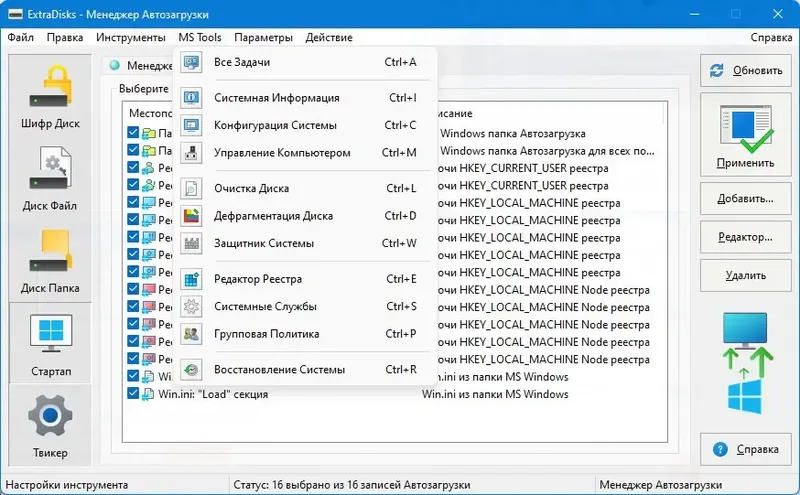Open the Инструменты menu
The image size is (800, 495).
pyautogui.click(x=131, y=37)
